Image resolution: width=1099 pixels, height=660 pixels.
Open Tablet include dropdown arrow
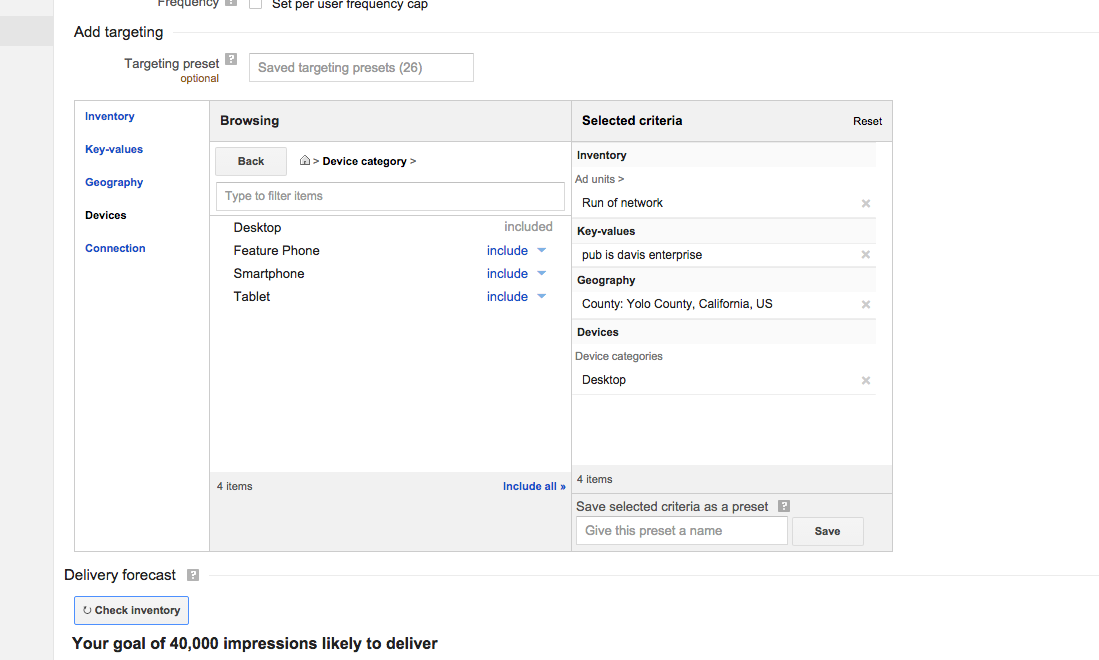pyautogui.click(x=542, y=297)
